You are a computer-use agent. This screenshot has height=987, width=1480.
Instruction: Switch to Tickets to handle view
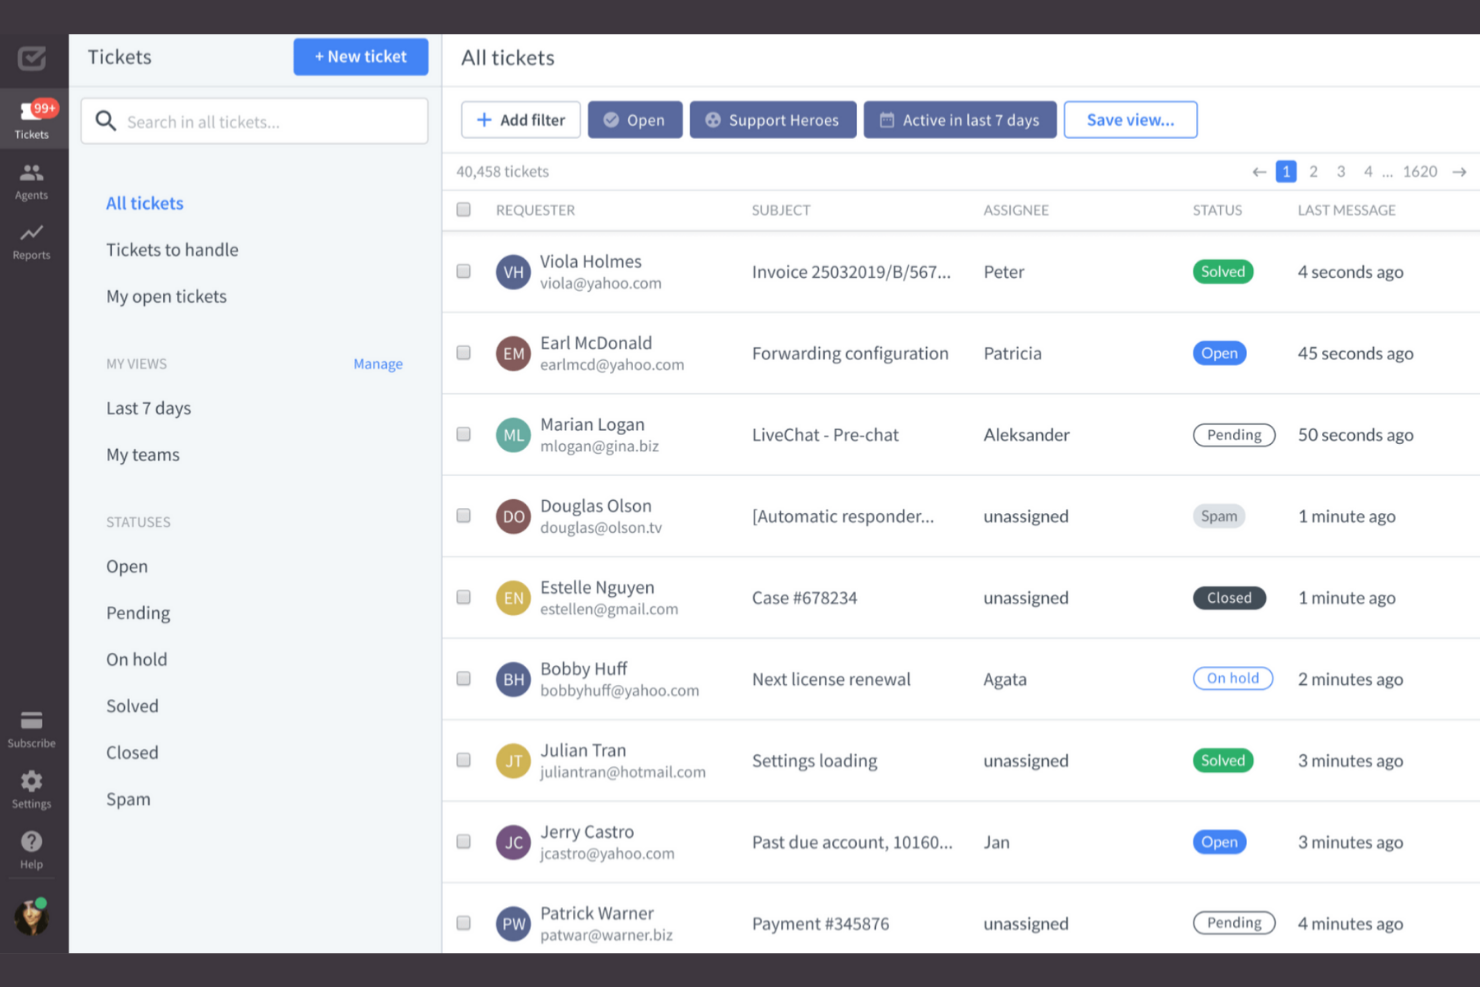(172, 249)
